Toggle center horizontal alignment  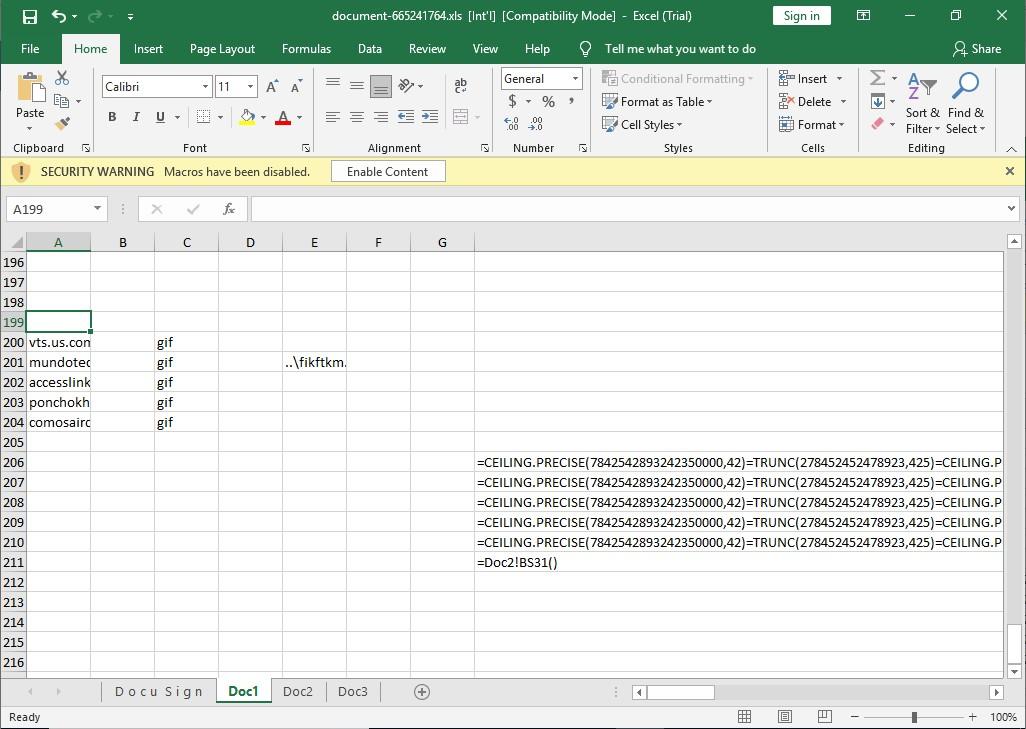click(357, 117)
